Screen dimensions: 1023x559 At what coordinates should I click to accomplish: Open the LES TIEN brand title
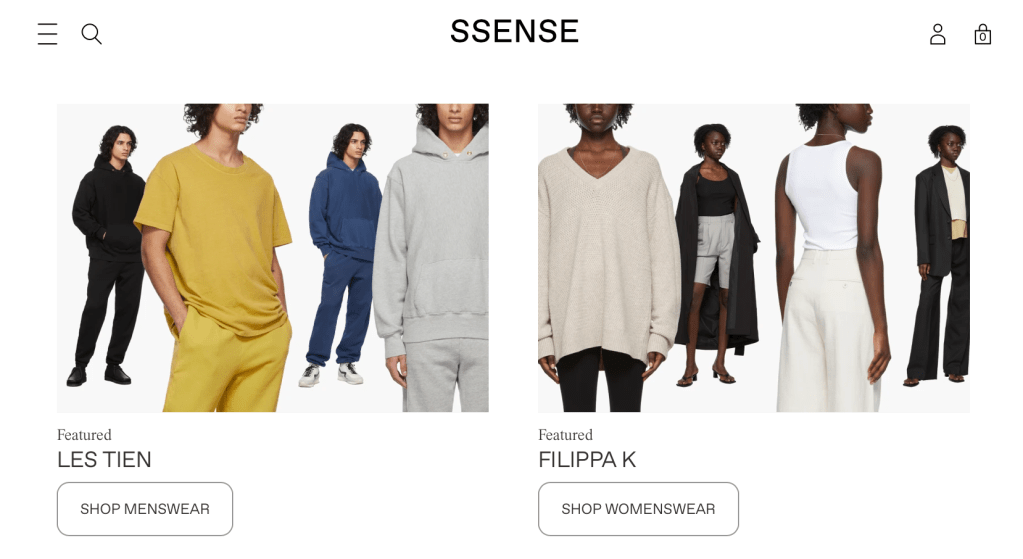(x=104, y=459)
